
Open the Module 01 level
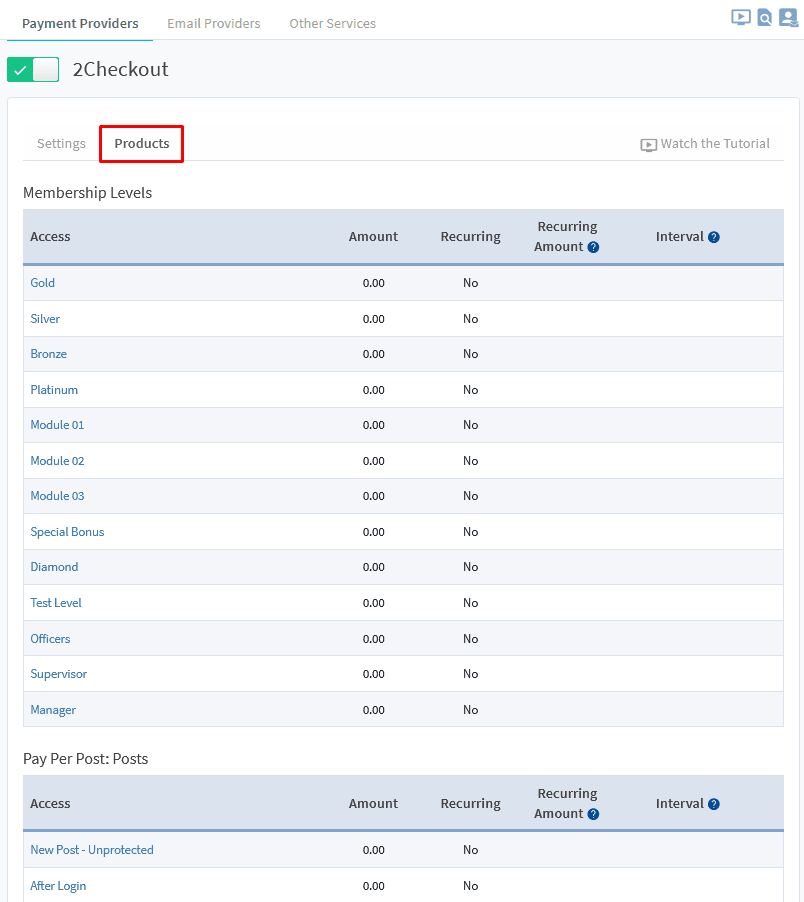point(57,425)
